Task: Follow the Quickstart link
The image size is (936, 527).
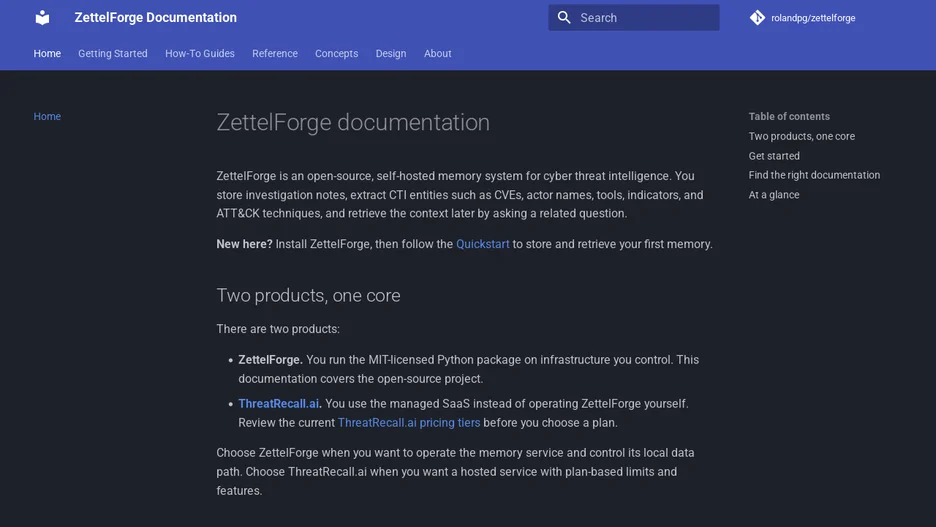Action: [483, 244]
